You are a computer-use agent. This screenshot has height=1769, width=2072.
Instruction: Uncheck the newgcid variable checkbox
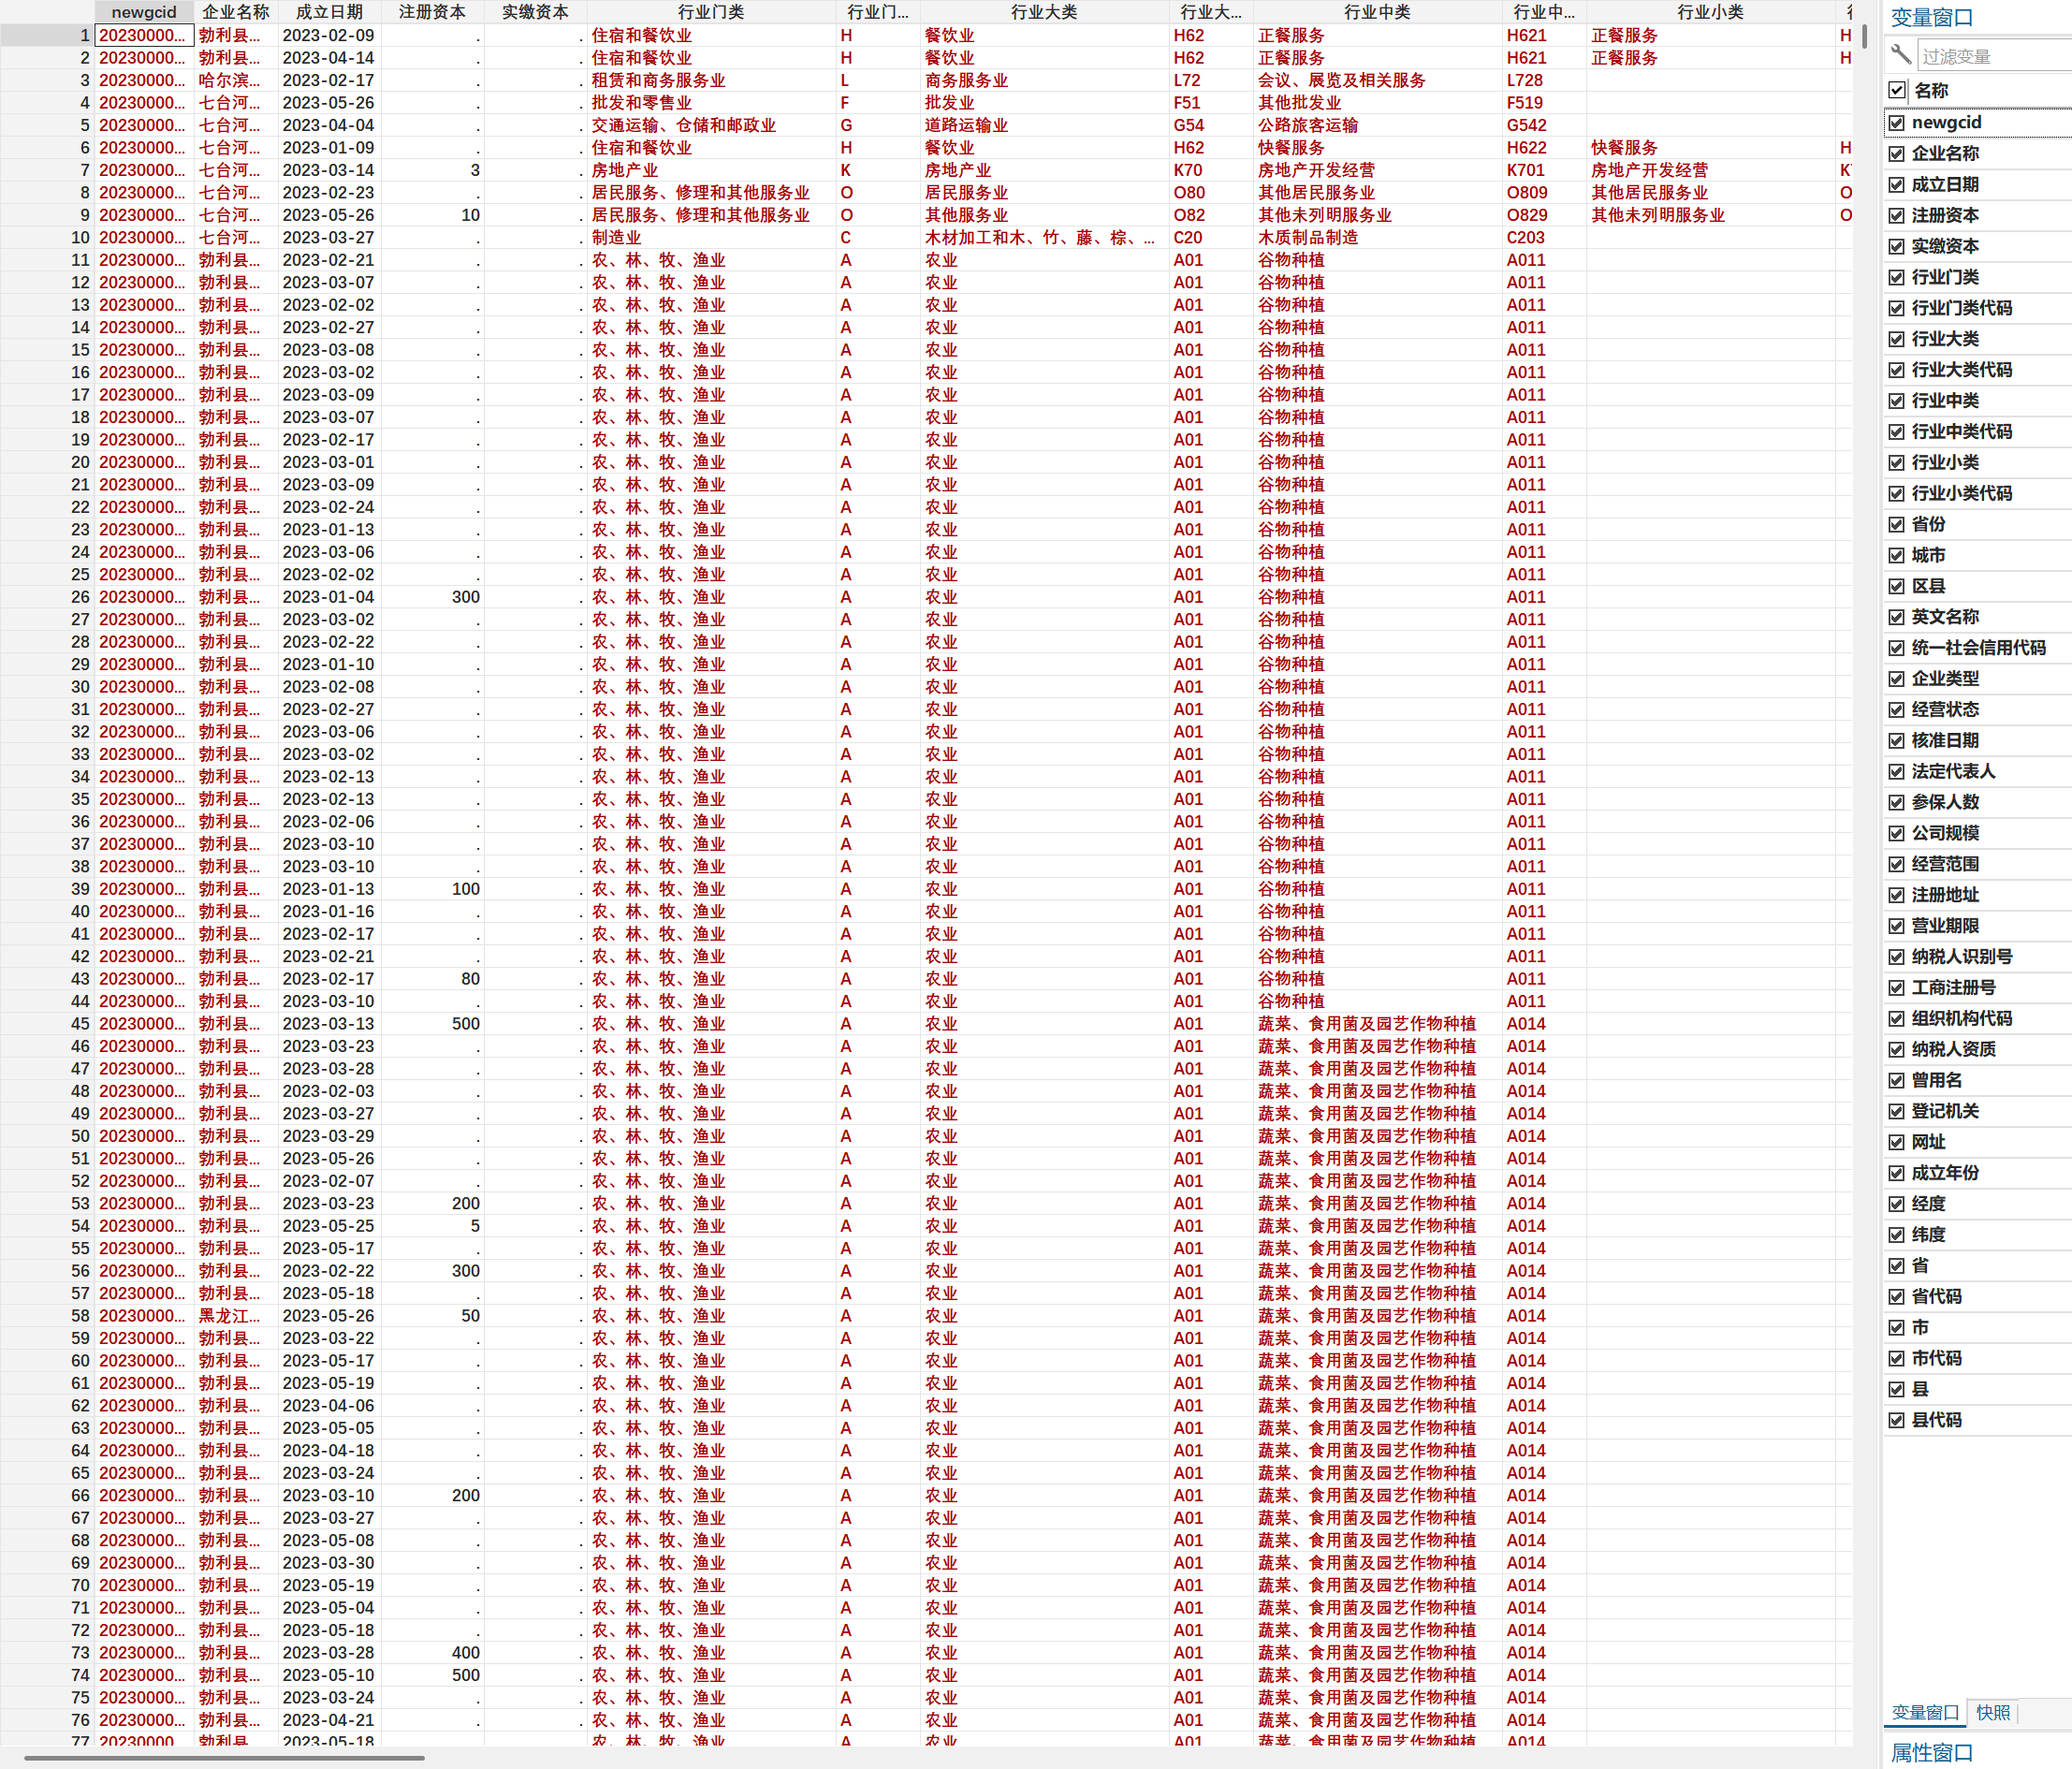(1896, 122)
